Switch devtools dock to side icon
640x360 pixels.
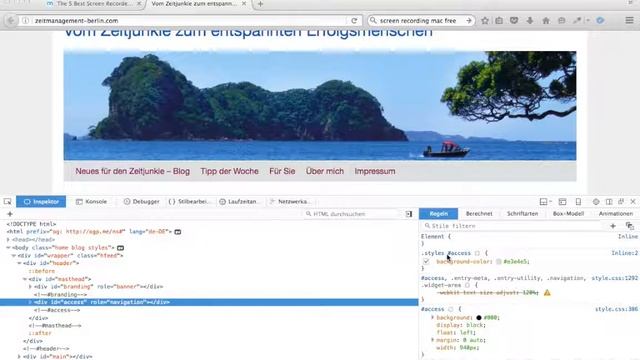coord(609,202)
